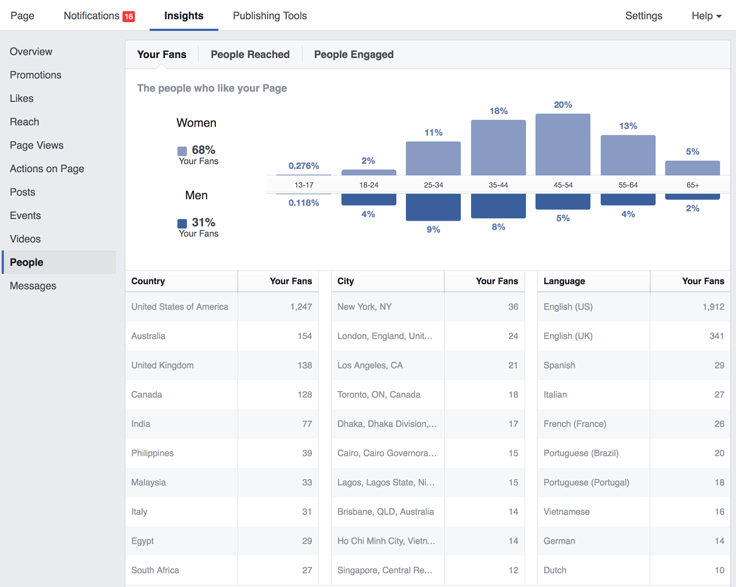Select the Los Angeles, CA city row
Image resolution: width=736 pixels, height=587 pixels.
pos(428,366)
